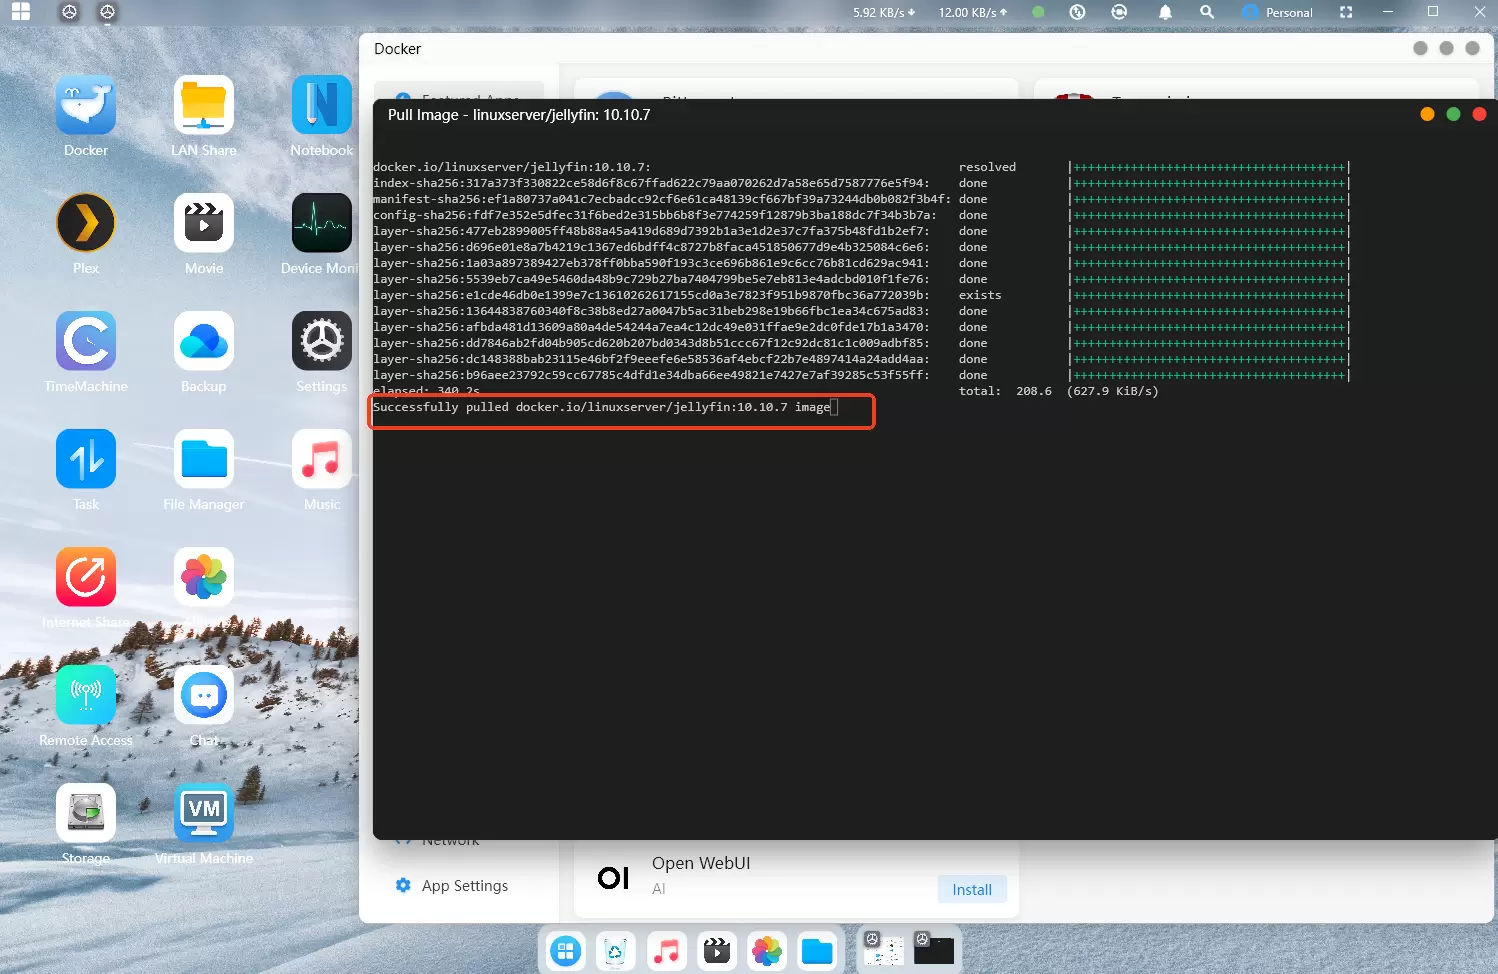Viewport: 1498px width, 974px height.
Task: Launch the Backup app
Action: (204, 341)
